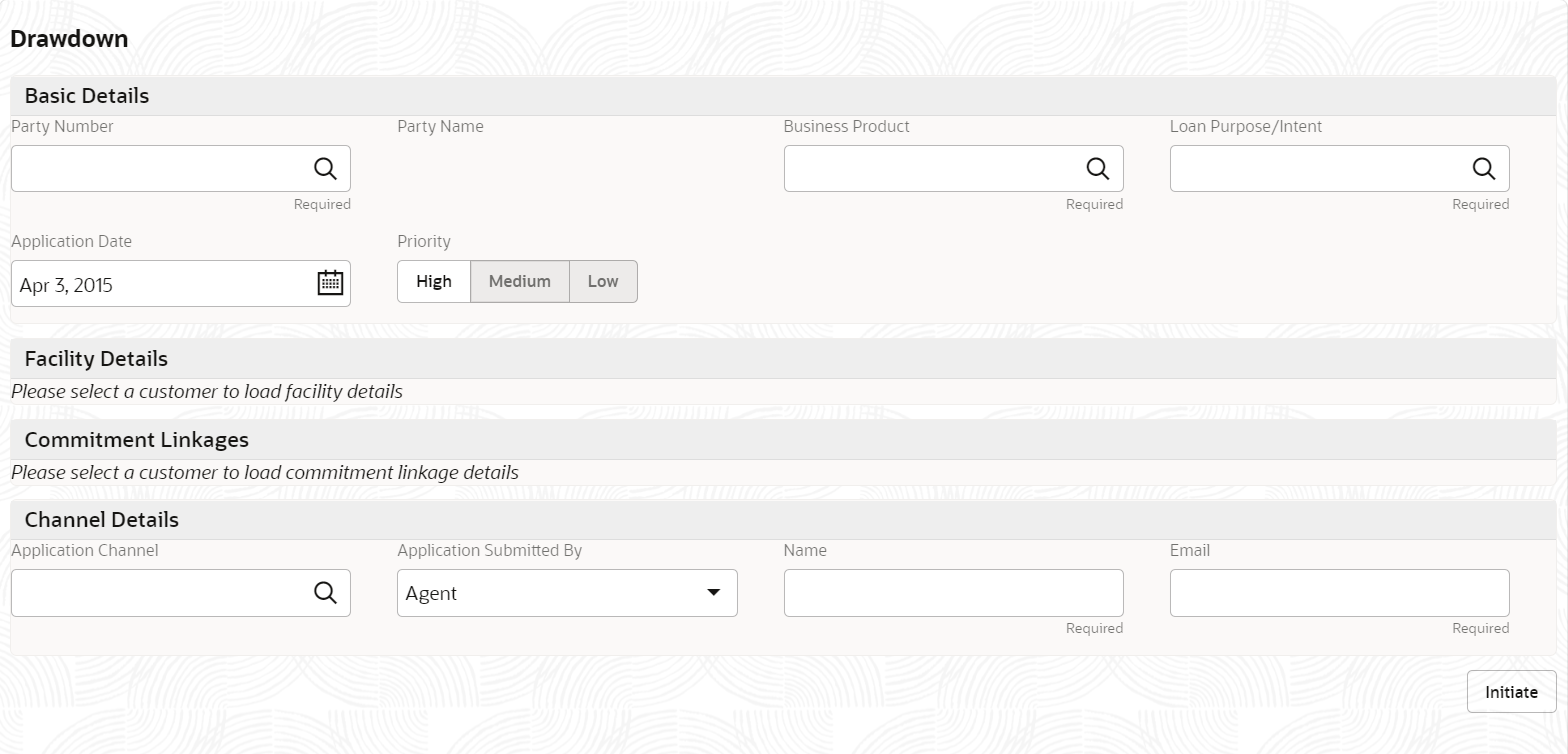Click the Application Channel search icon
Screen dimensions: 1568x754
pos(325,593)
